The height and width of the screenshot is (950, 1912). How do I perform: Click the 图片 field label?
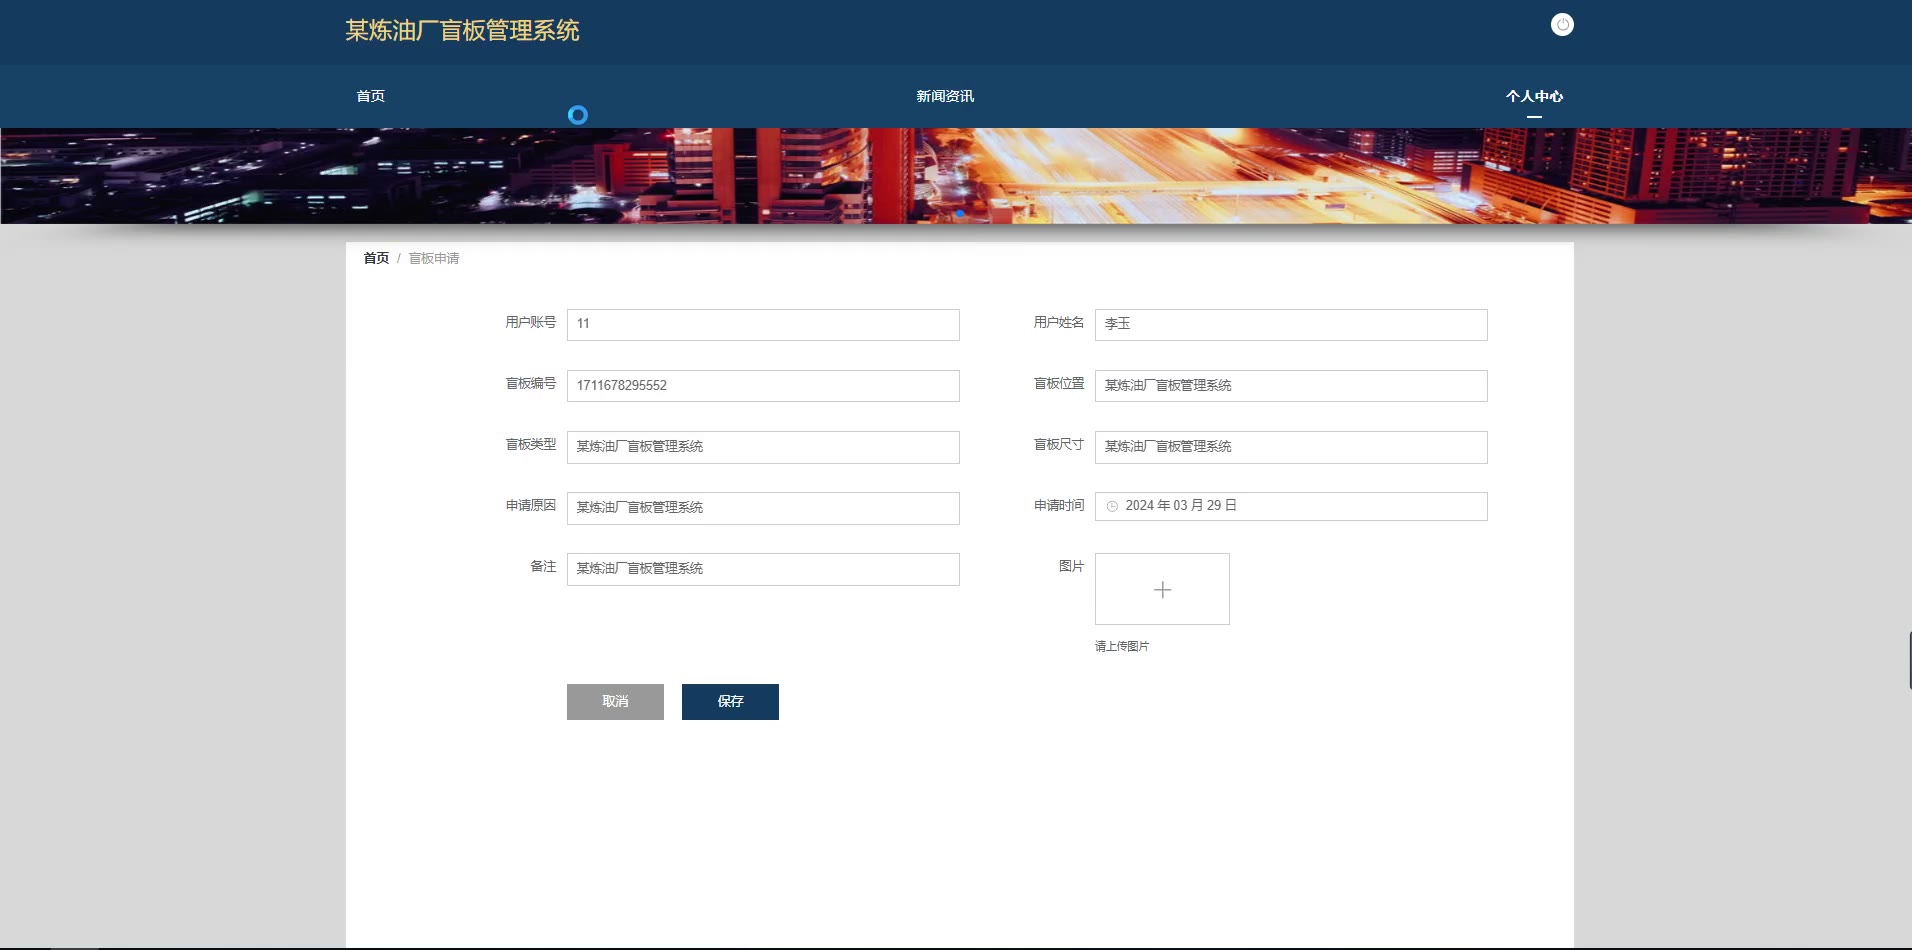(1071, 566)
